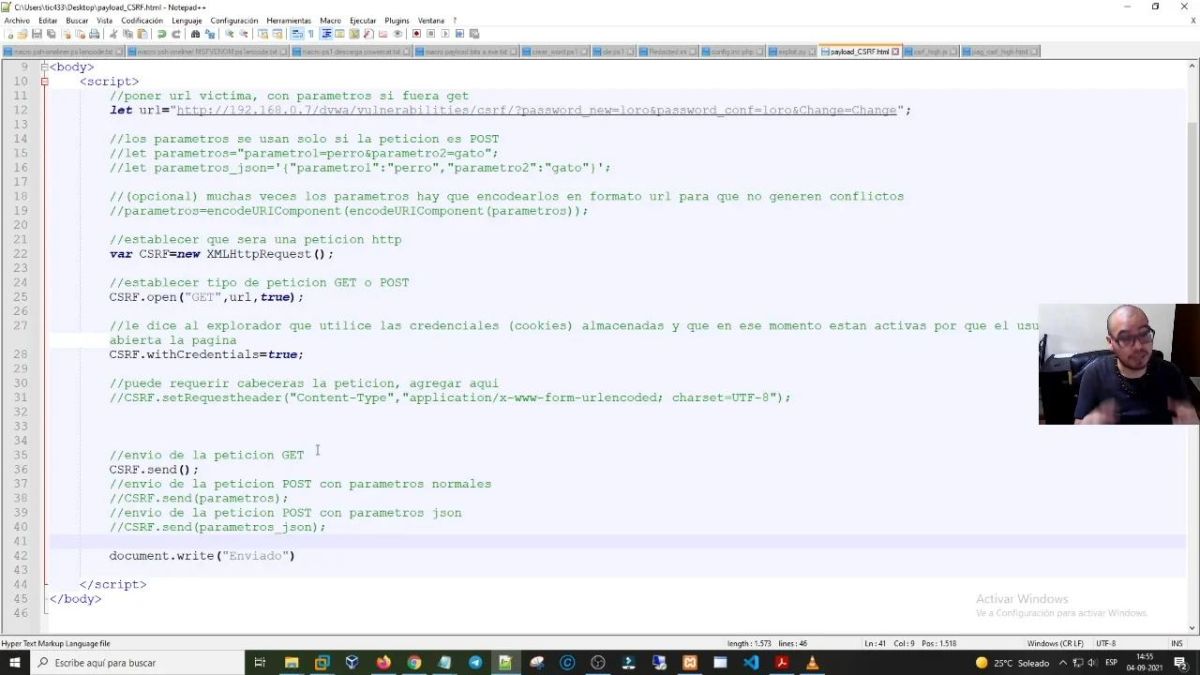The width and height of the screenshot is (1200, 675).
Task: Open the Configuración menu
Action: point(234,20)
